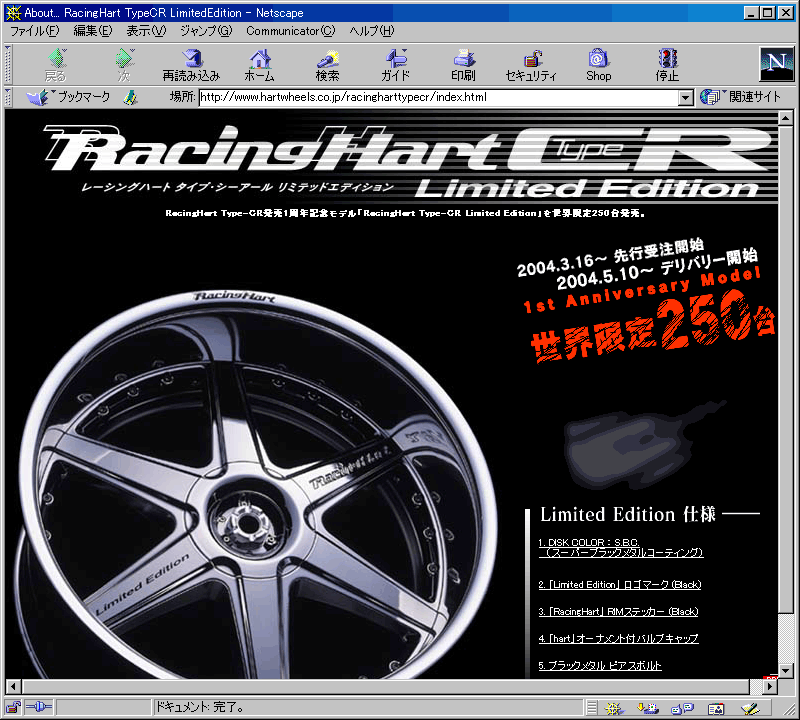
Task: Open link 3. RacingHart RIMステッカー (Black)
Action: [x=618, y=612]
